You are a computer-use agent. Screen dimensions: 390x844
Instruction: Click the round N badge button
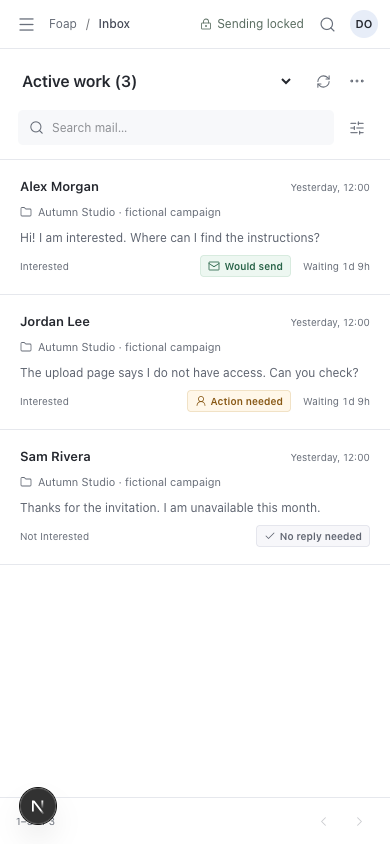point(38,806)
